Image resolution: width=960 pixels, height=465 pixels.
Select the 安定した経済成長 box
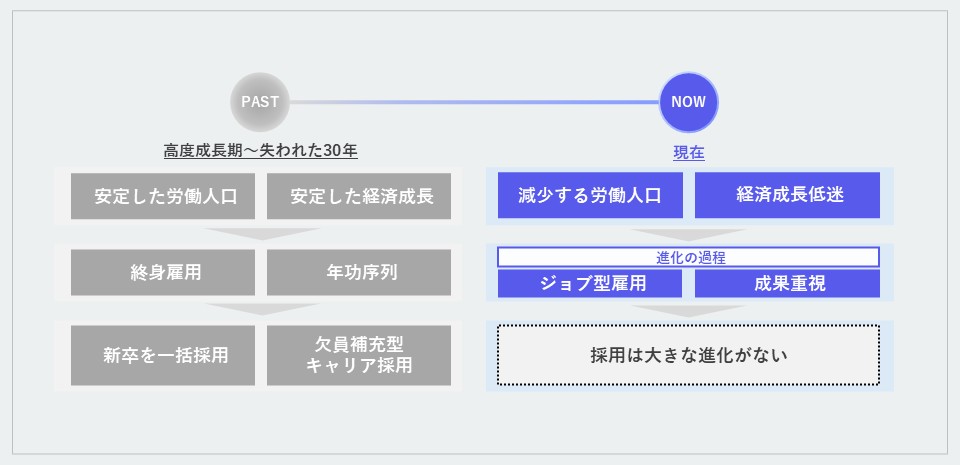point(359,196)
